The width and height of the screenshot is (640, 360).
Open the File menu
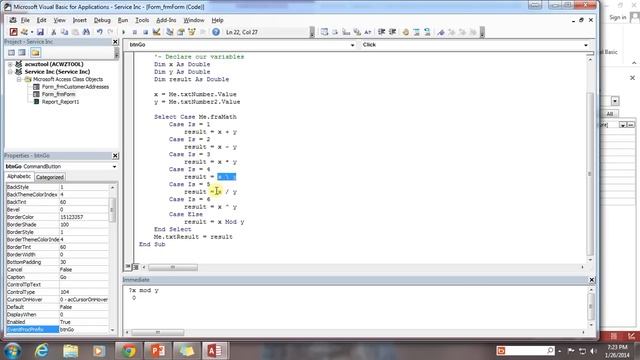pos(25,20)
